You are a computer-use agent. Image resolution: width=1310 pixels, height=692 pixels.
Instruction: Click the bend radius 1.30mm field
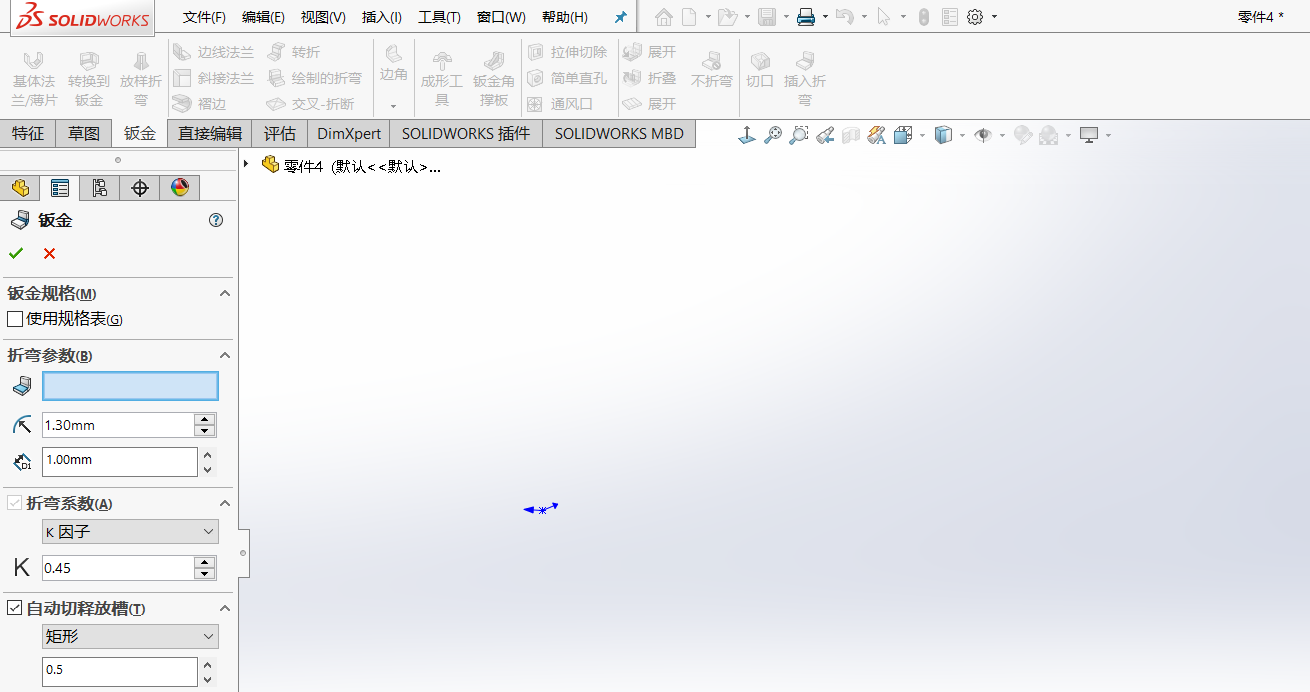click(118, 425)
